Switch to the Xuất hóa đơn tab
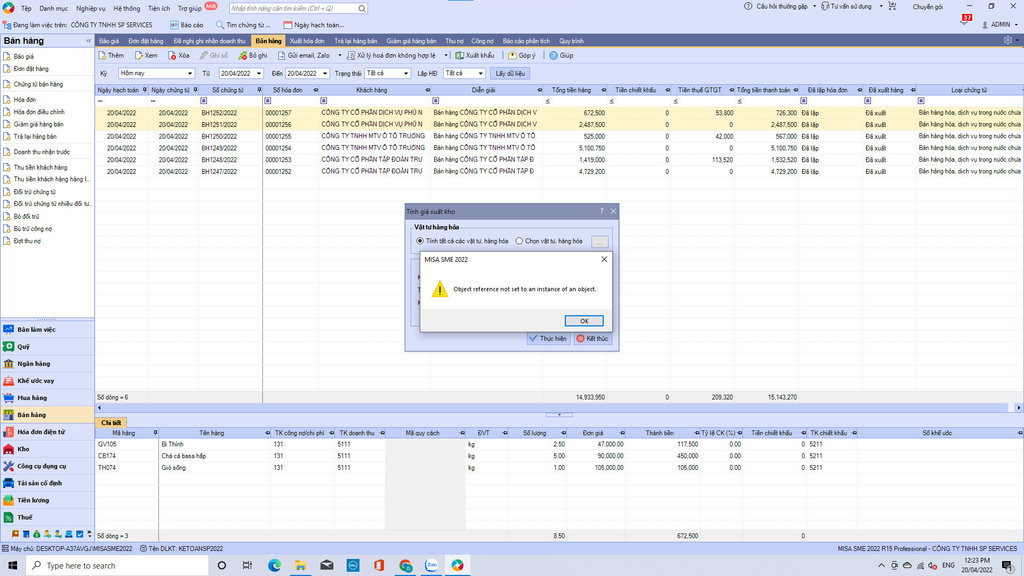This screenshot has height=576, width=1024. pos(307,40)
